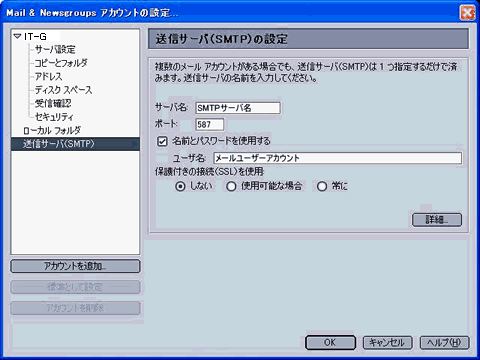Click アカウントを追加 button
This screenshot has width=480, height=360.
tap(75, 266)
